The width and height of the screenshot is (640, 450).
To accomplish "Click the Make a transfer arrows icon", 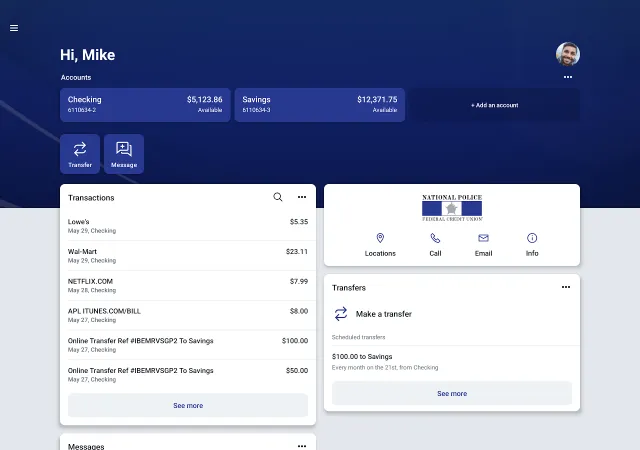I will coord(341,314).
